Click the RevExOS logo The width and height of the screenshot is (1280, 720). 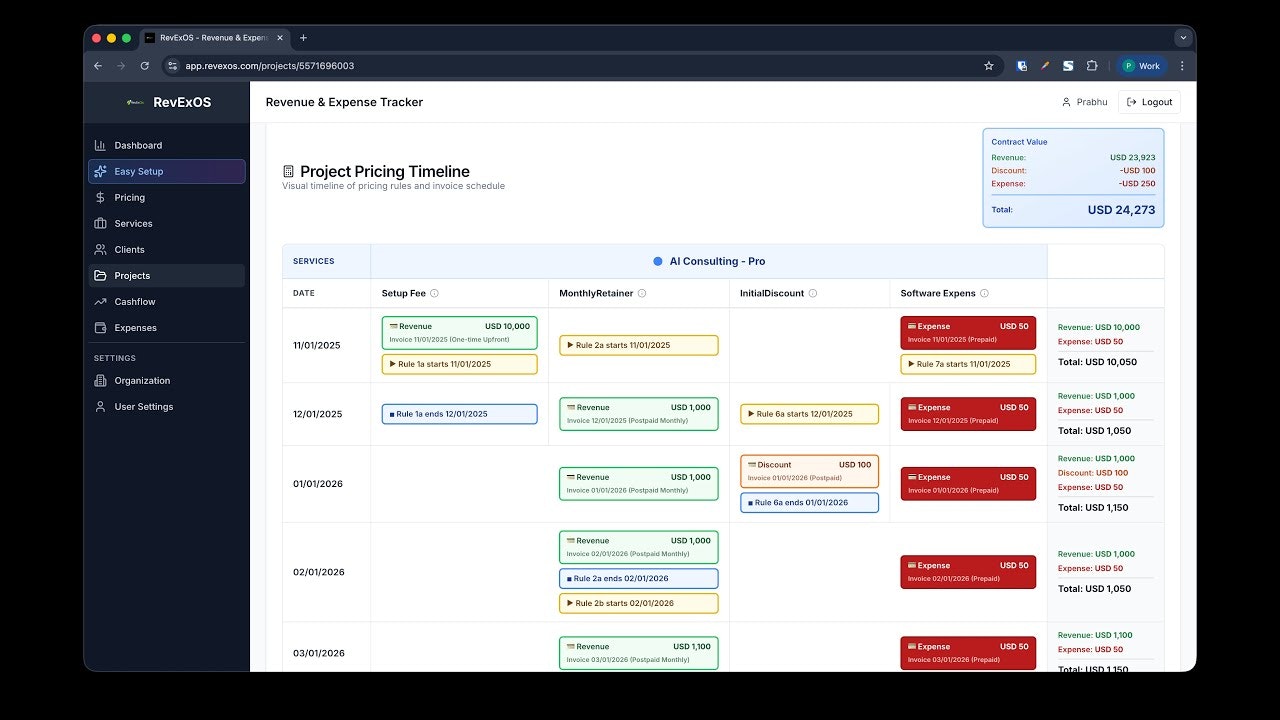(168, 102)
